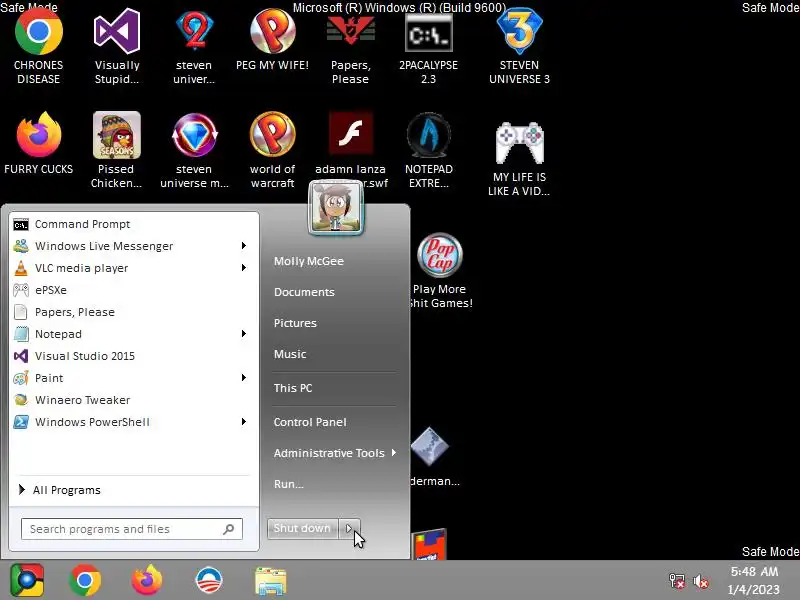Select the adamn lanza .swf Flash file
Image resolution: width=800 pixels, height=600 pixels.
(351, 150)
